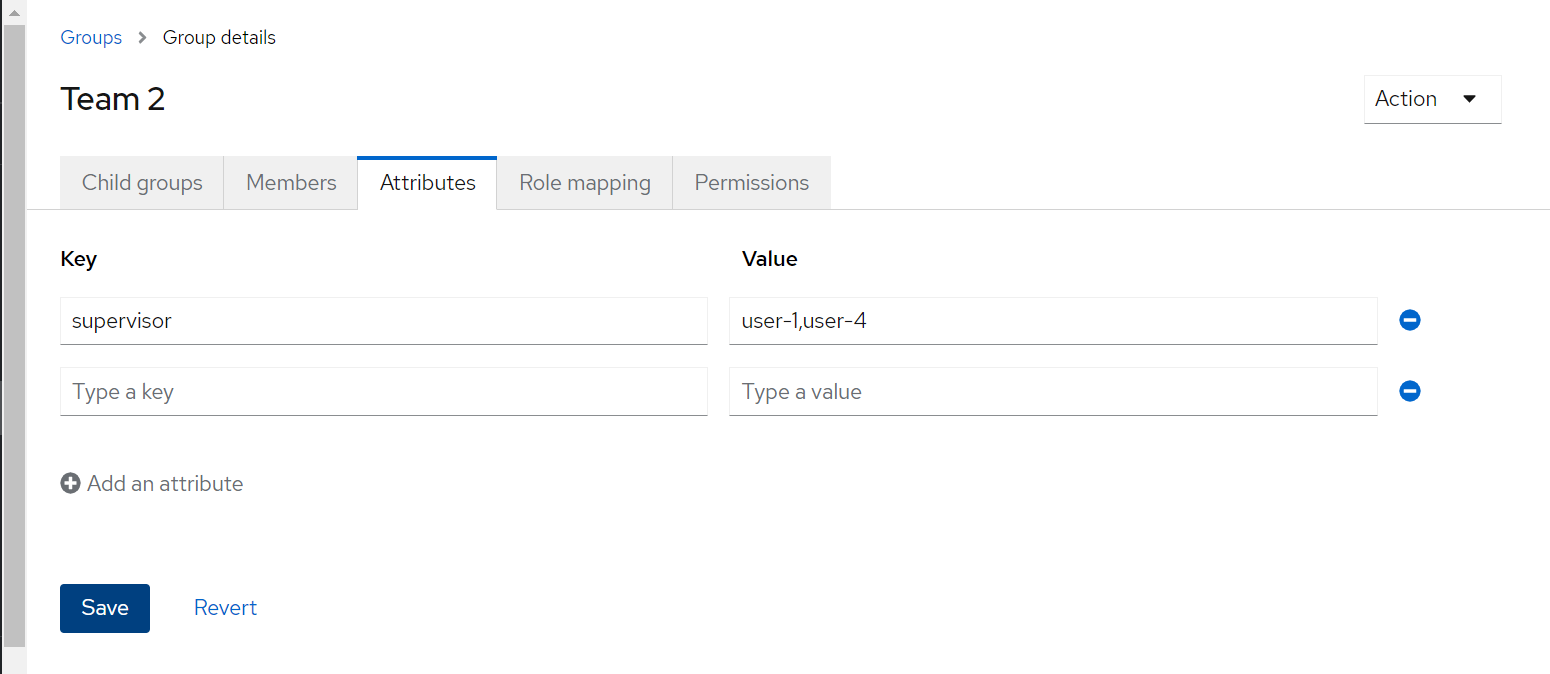The height and width of the screenshot is (674, 1550).
Task: Switch to the Permissions tab
Action: [x=751, y=183]
